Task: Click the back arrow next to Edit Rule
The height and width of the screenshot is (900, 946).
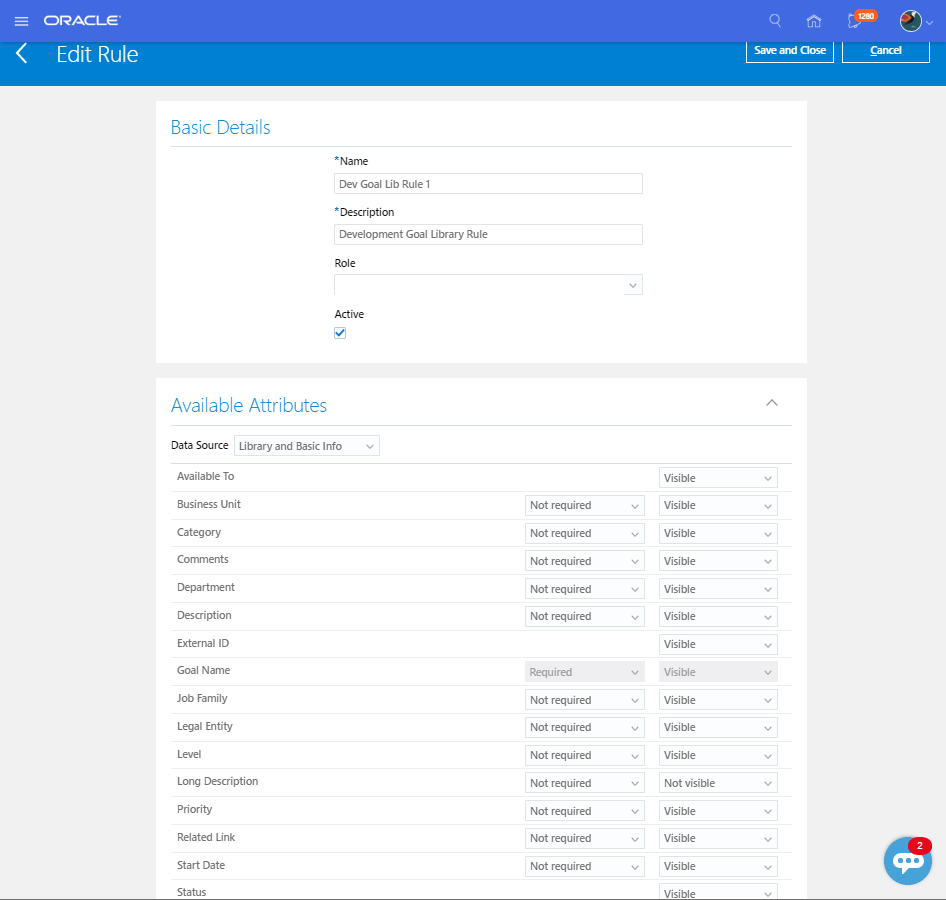Action: [21, 54]
